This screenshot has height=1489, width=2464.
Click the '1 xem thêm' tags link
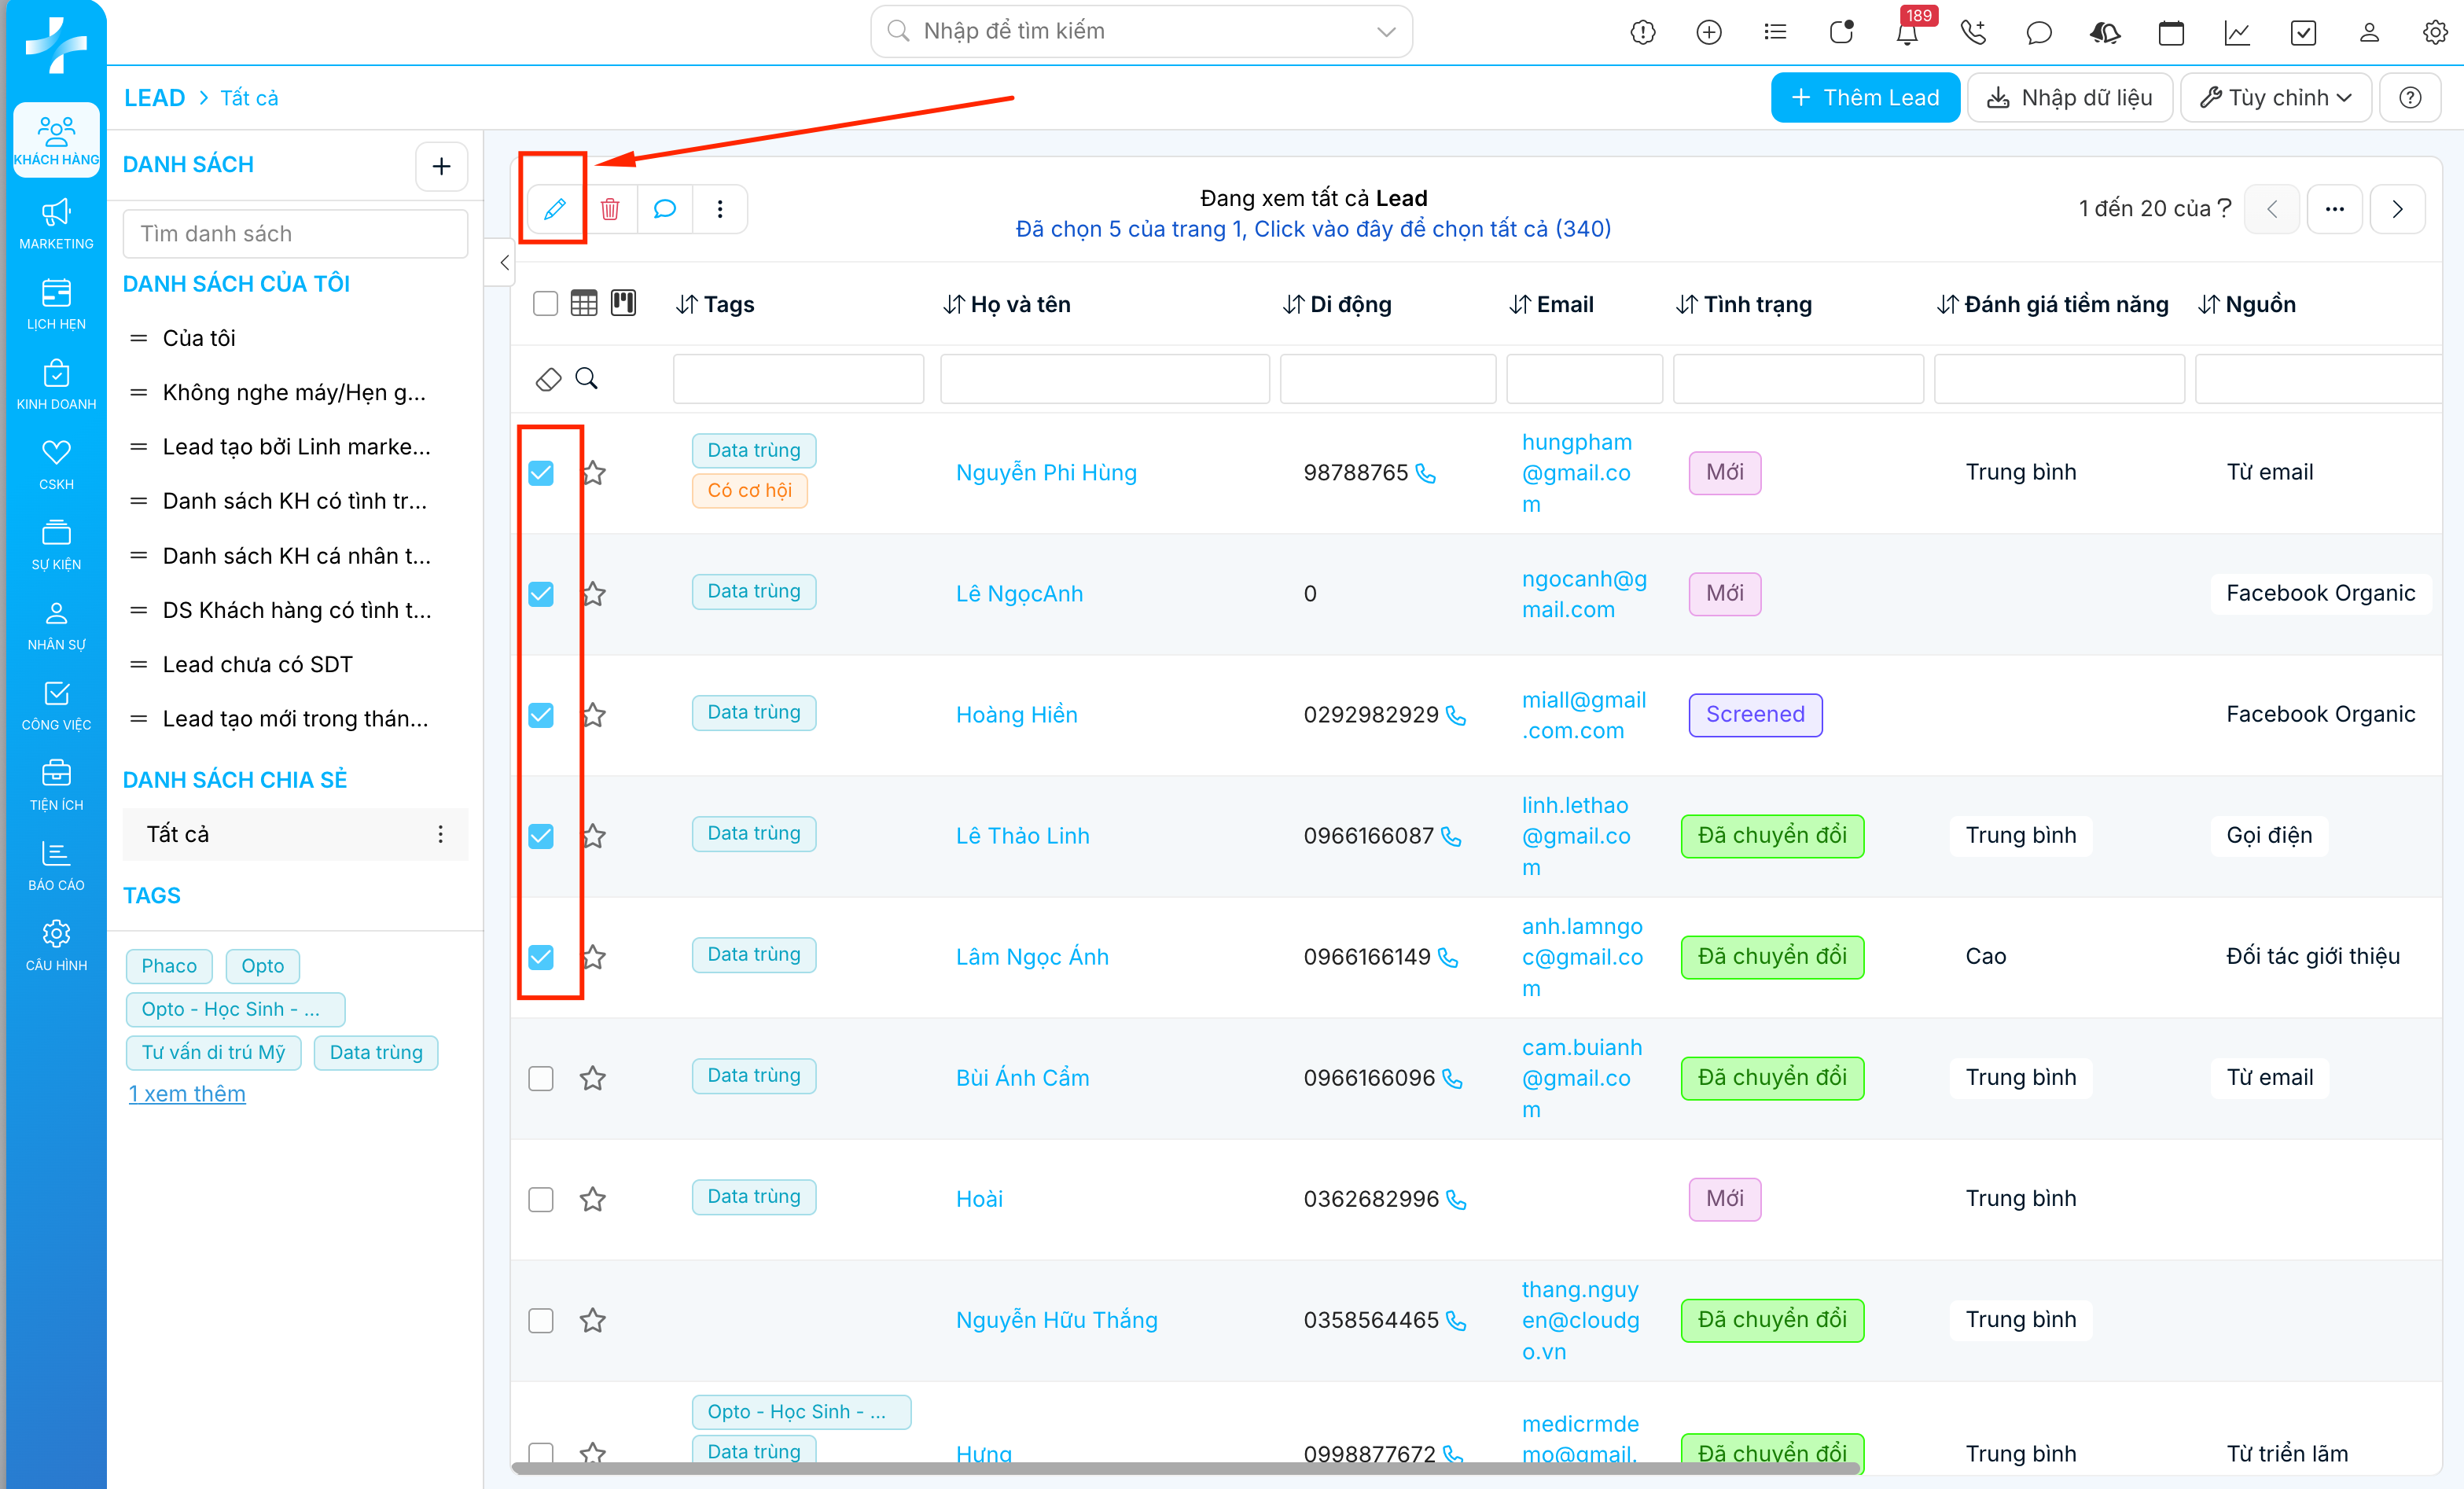[x=186, y=1094]
